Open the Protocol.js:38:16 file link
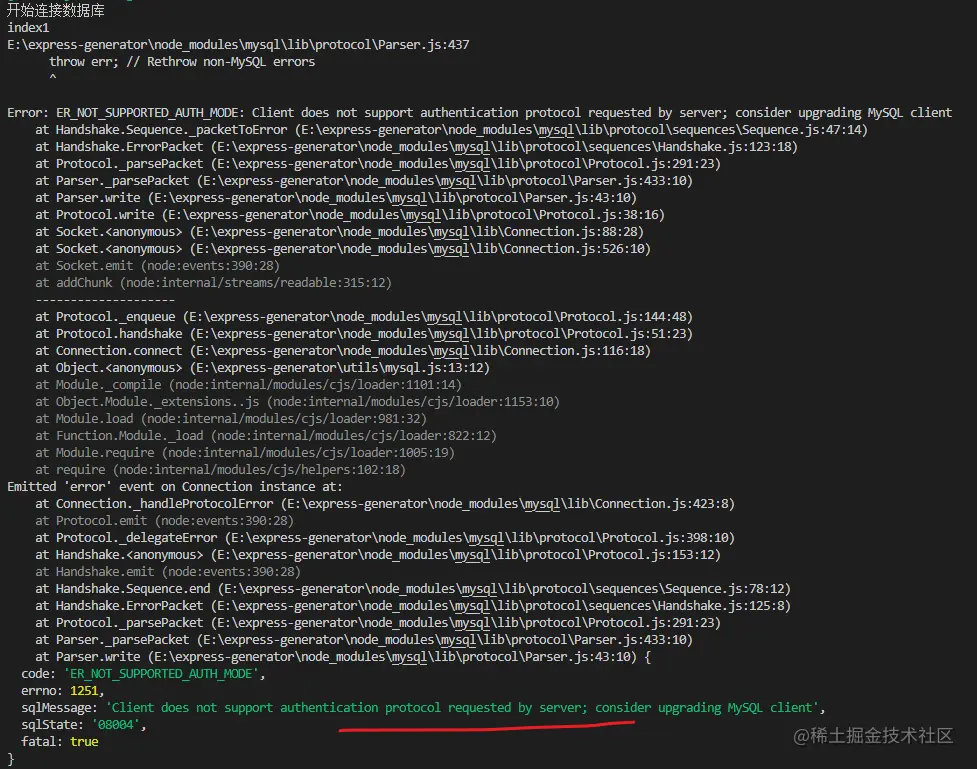 point(413,215)
